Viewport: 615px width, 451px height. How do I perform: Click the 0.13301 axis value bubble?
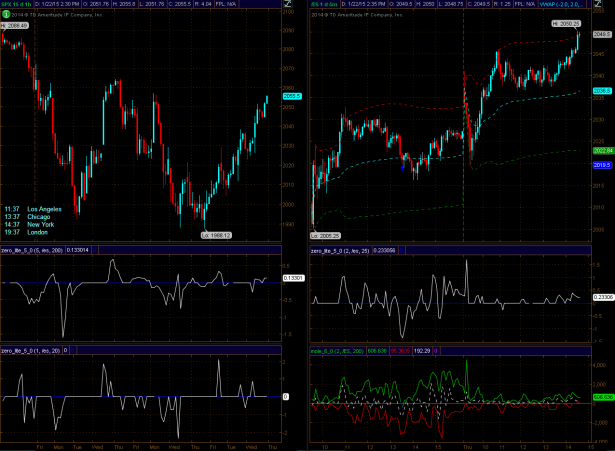point(293,278)
